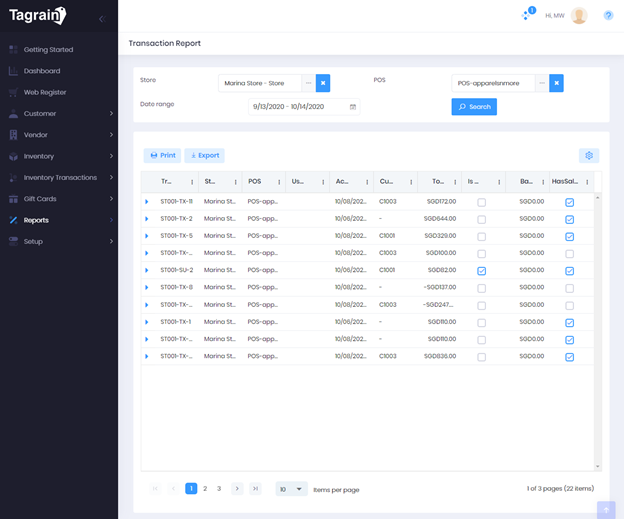Go to next page arrow
The width and height of the screenshot is (624, 519).
237,488
